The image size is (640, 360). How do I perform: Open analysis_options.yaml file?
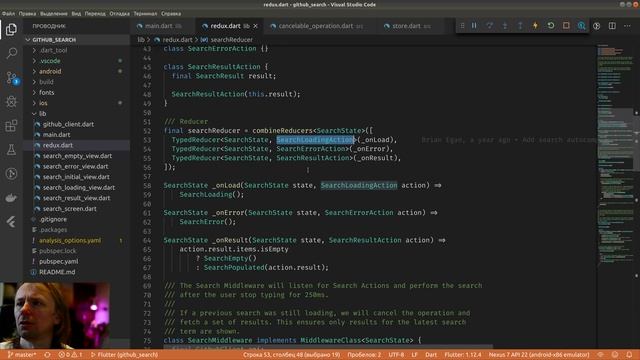(70, 240)
